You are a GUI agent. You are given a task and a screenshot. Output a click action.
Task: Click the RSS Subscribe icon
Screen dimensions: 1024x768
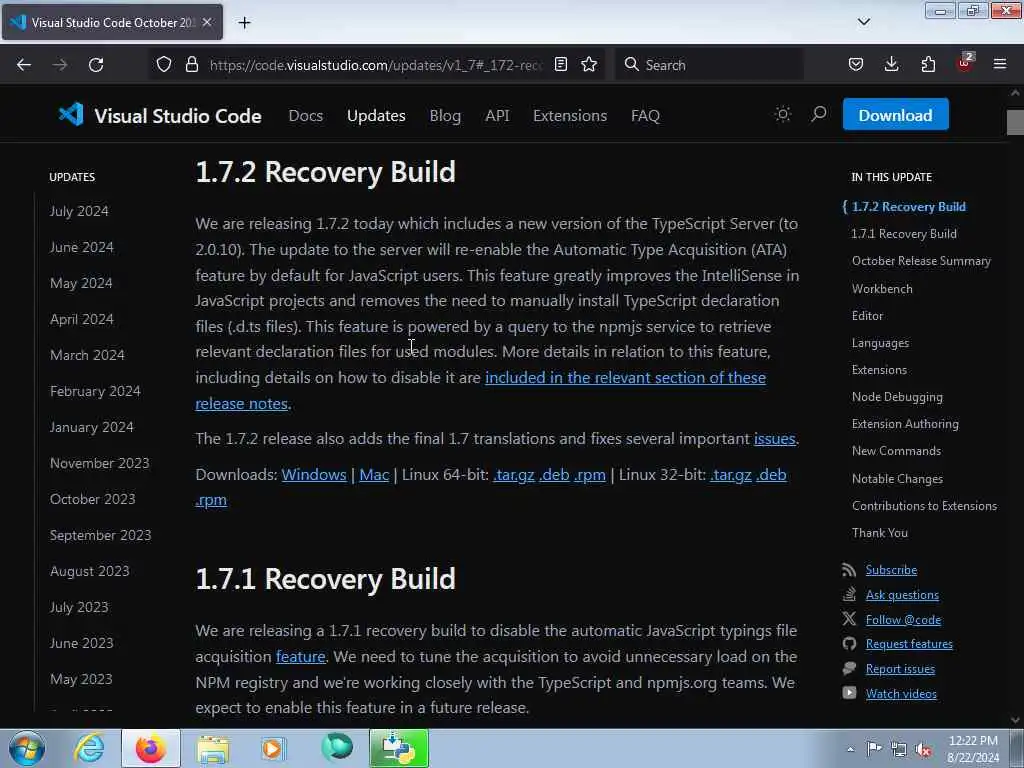click(849, 570)
